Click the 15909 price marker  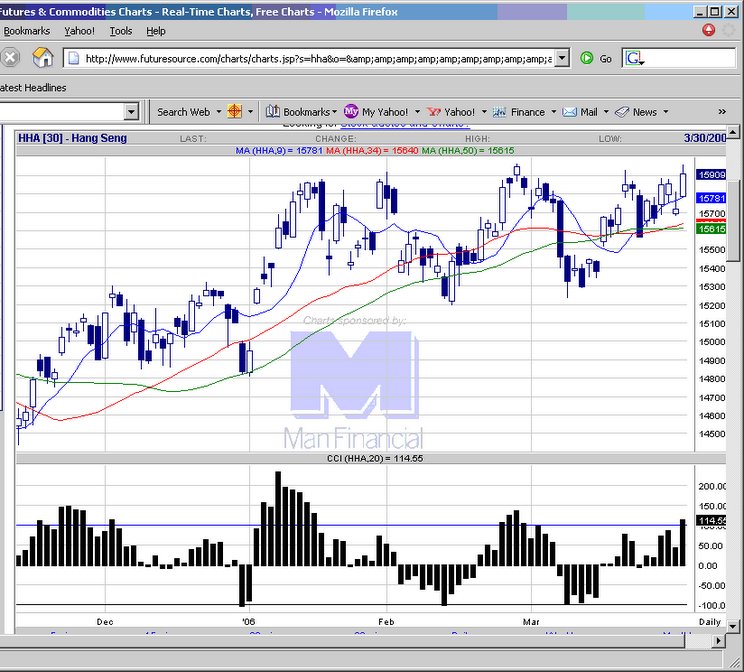tap(711, 175)
